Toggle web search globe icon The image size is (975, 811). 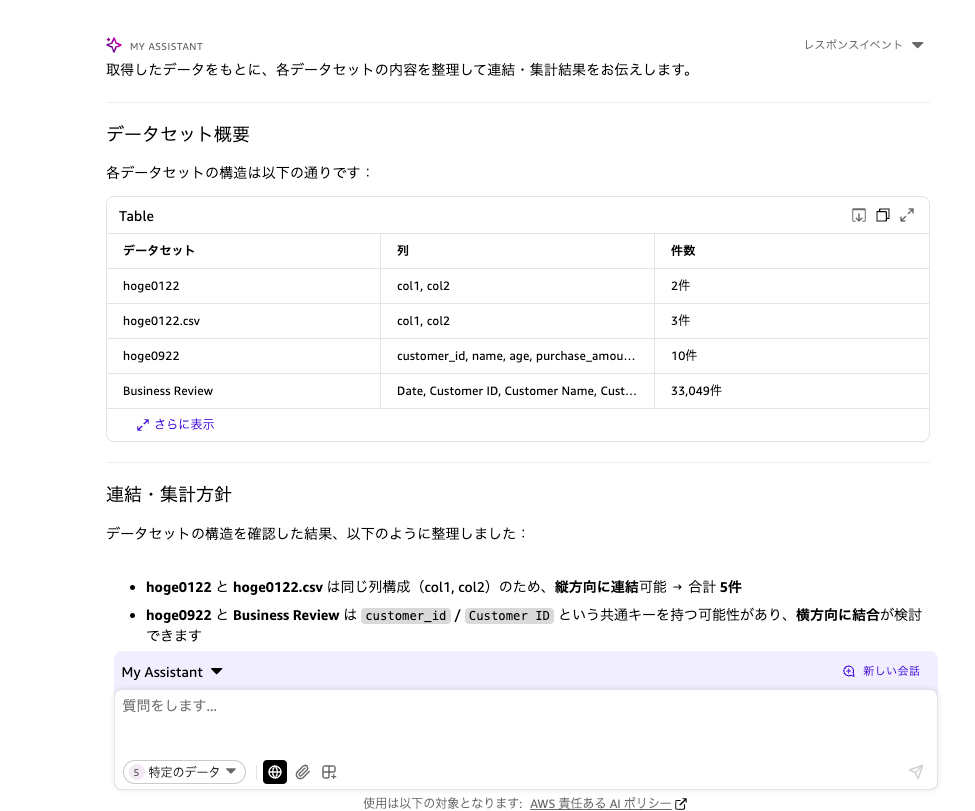[x=275, y=772]
